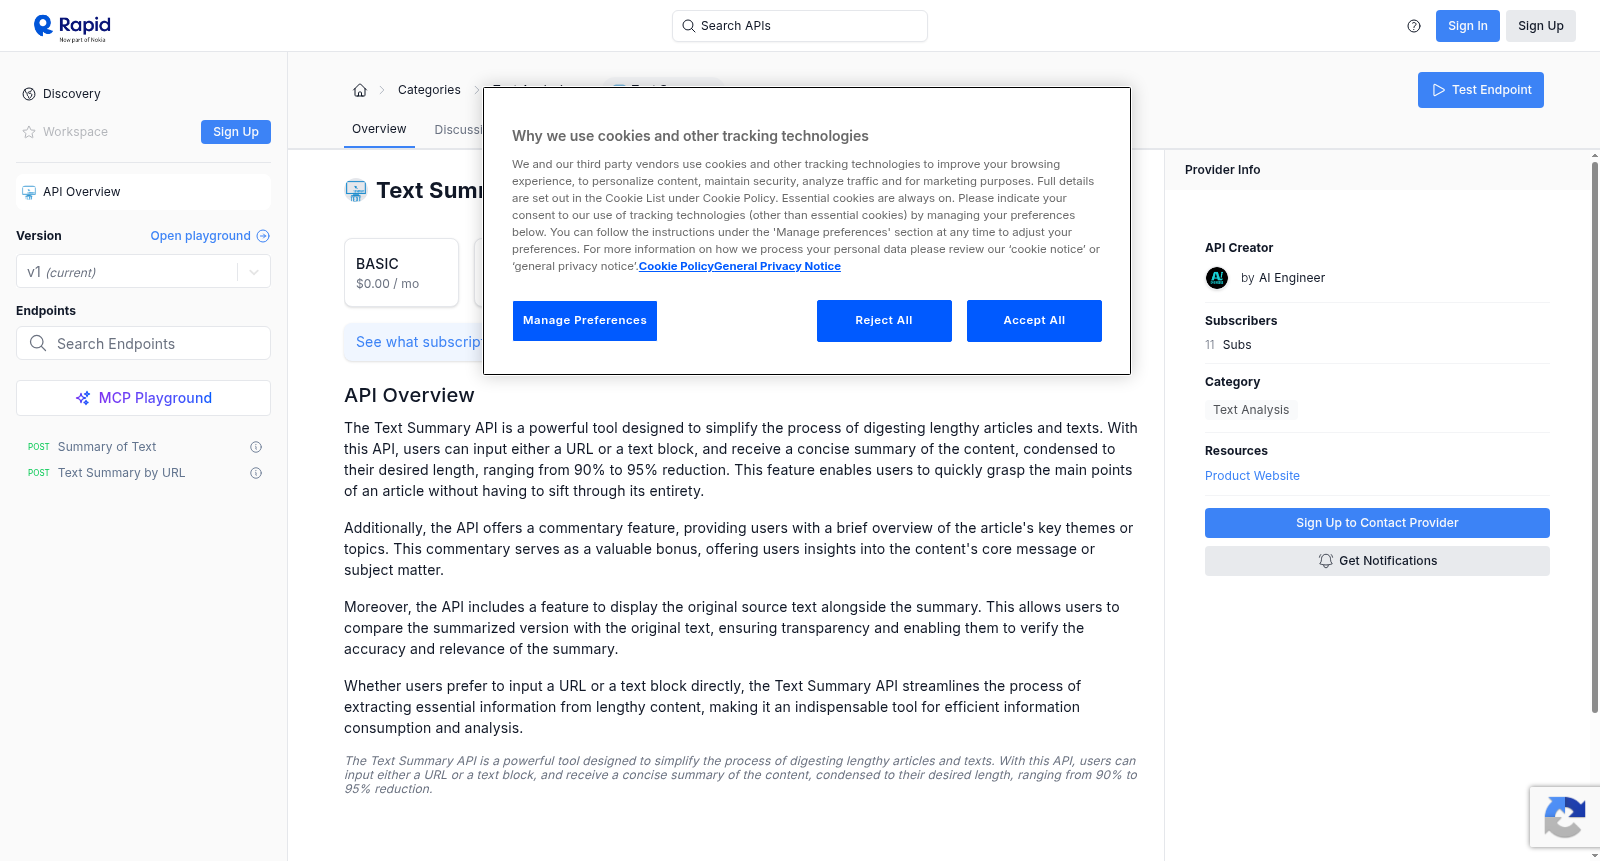1600x861 pixels.
Task: Click the Workspace sidebar item
Action: [x=75, y=132]
